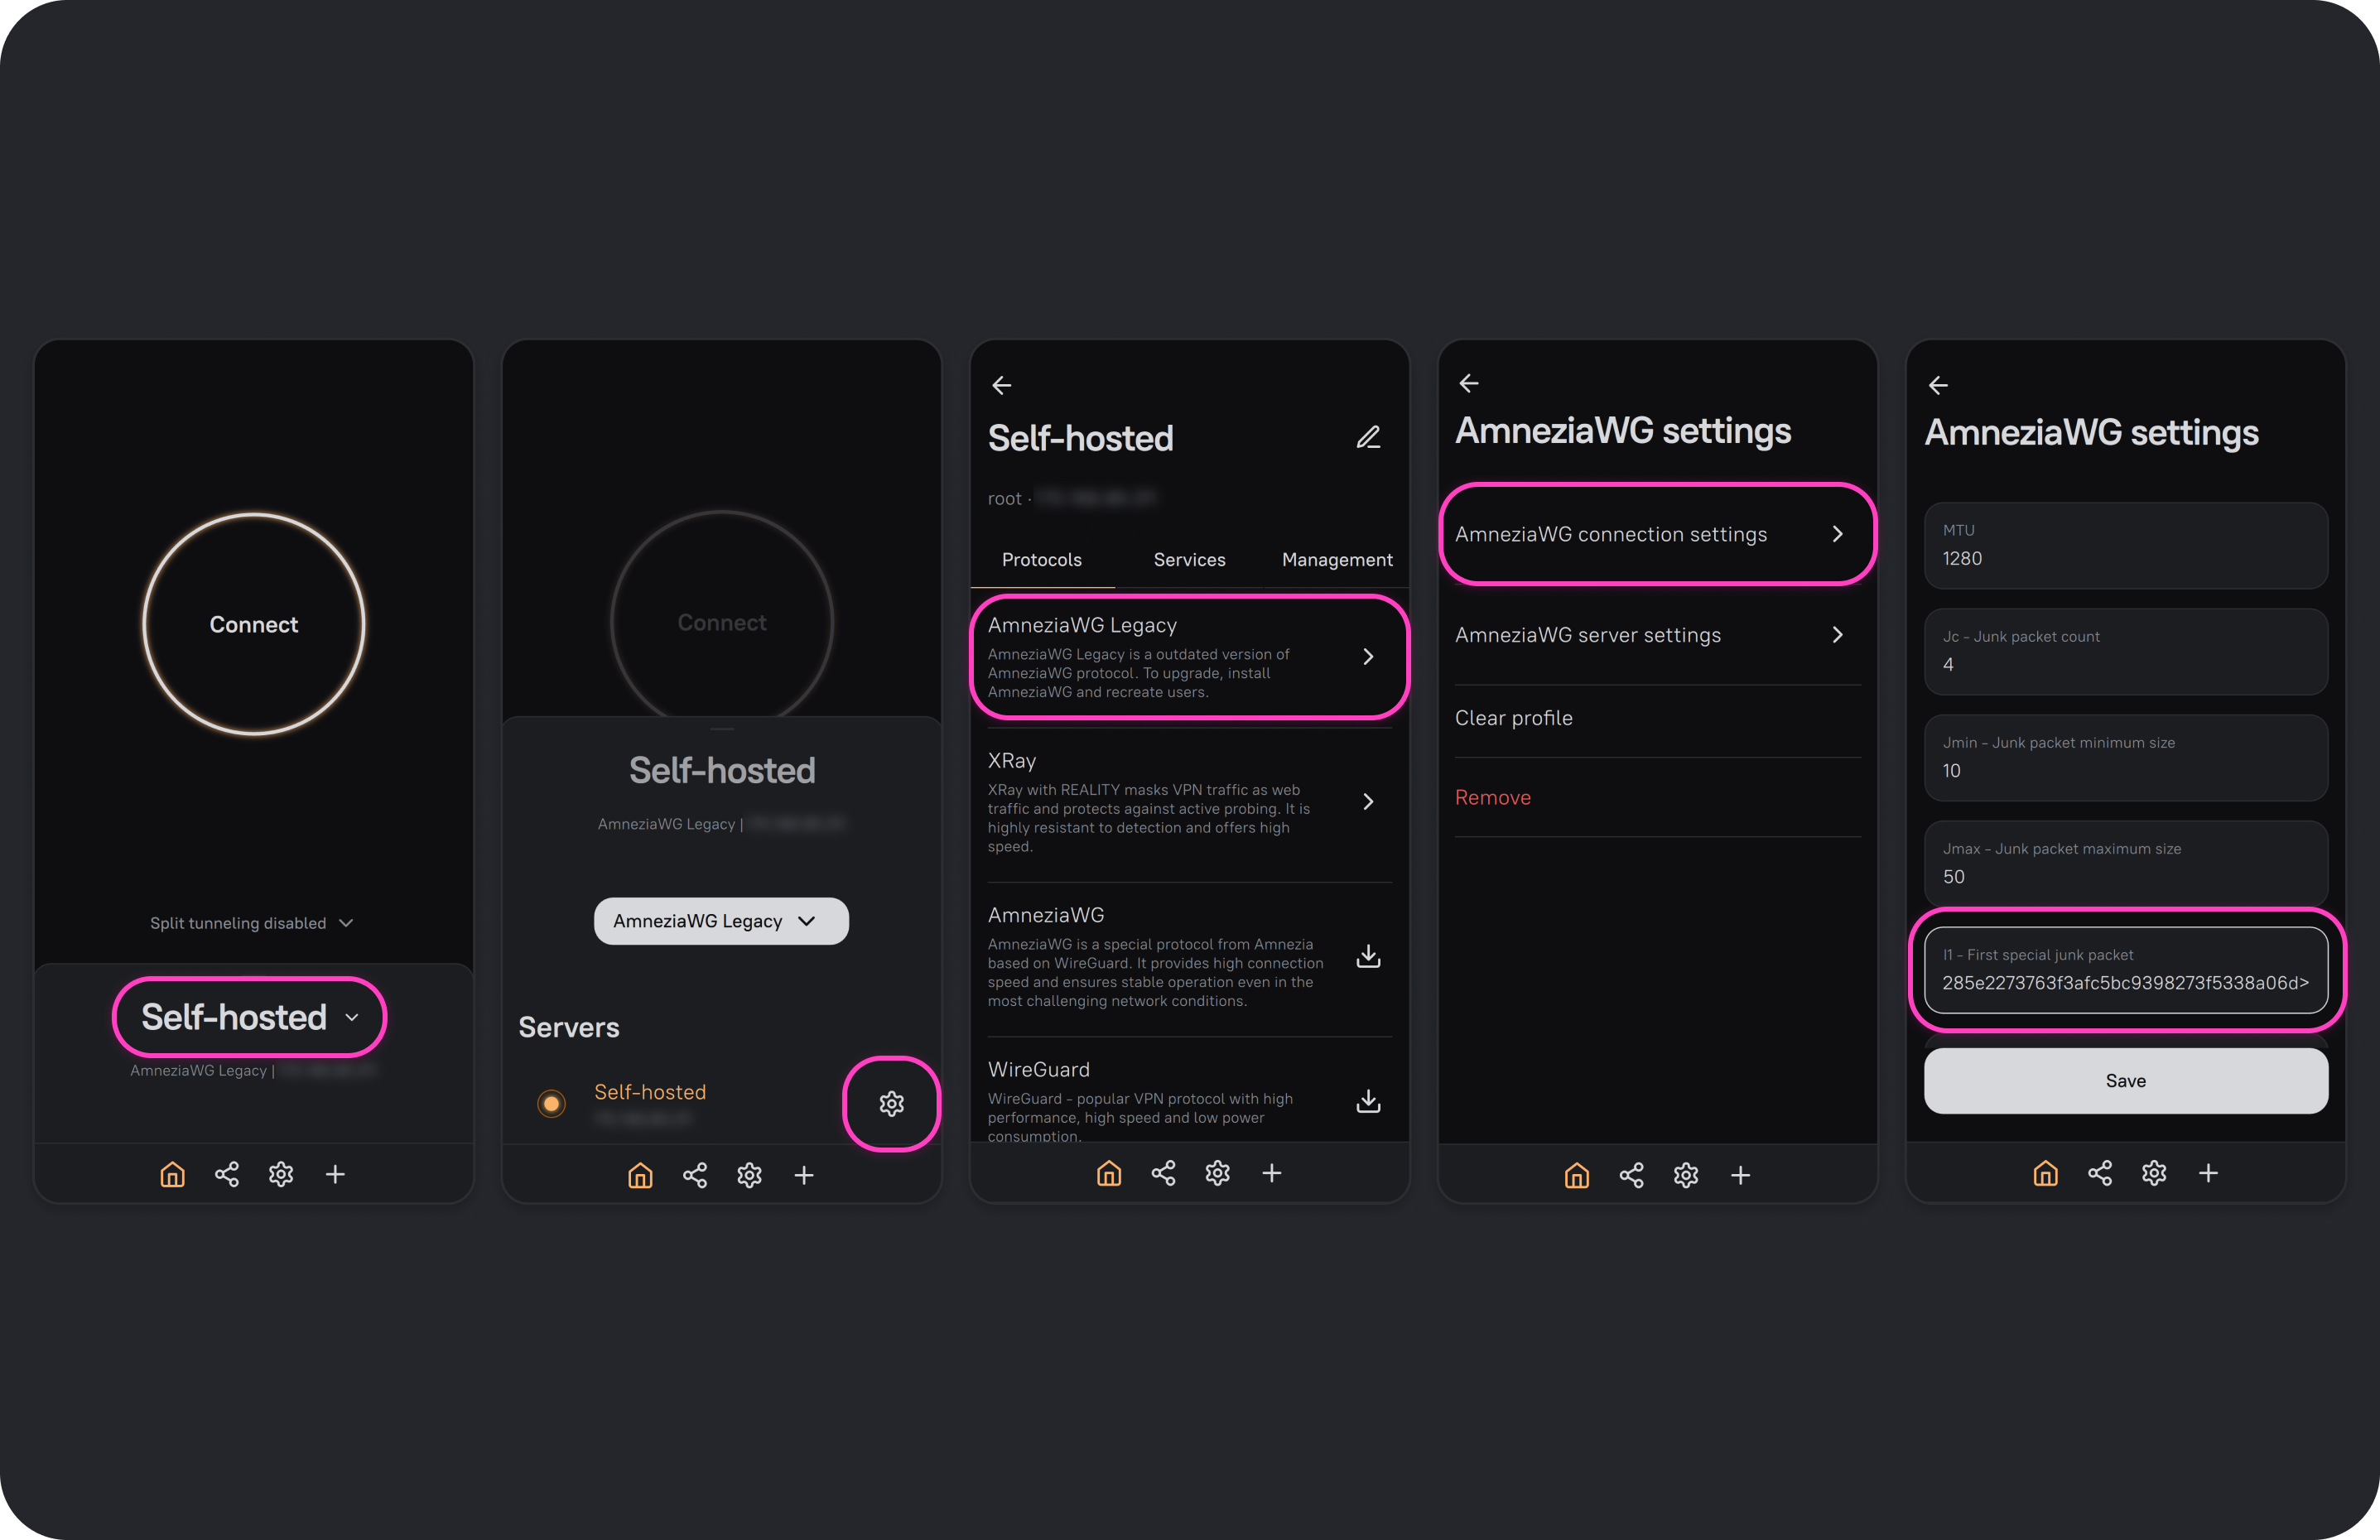Open the AmneziaWG Legacy protocol dropdown
Viewport: 2380px width, 1540px height.
pyautogui.click(x=721, y=921)
